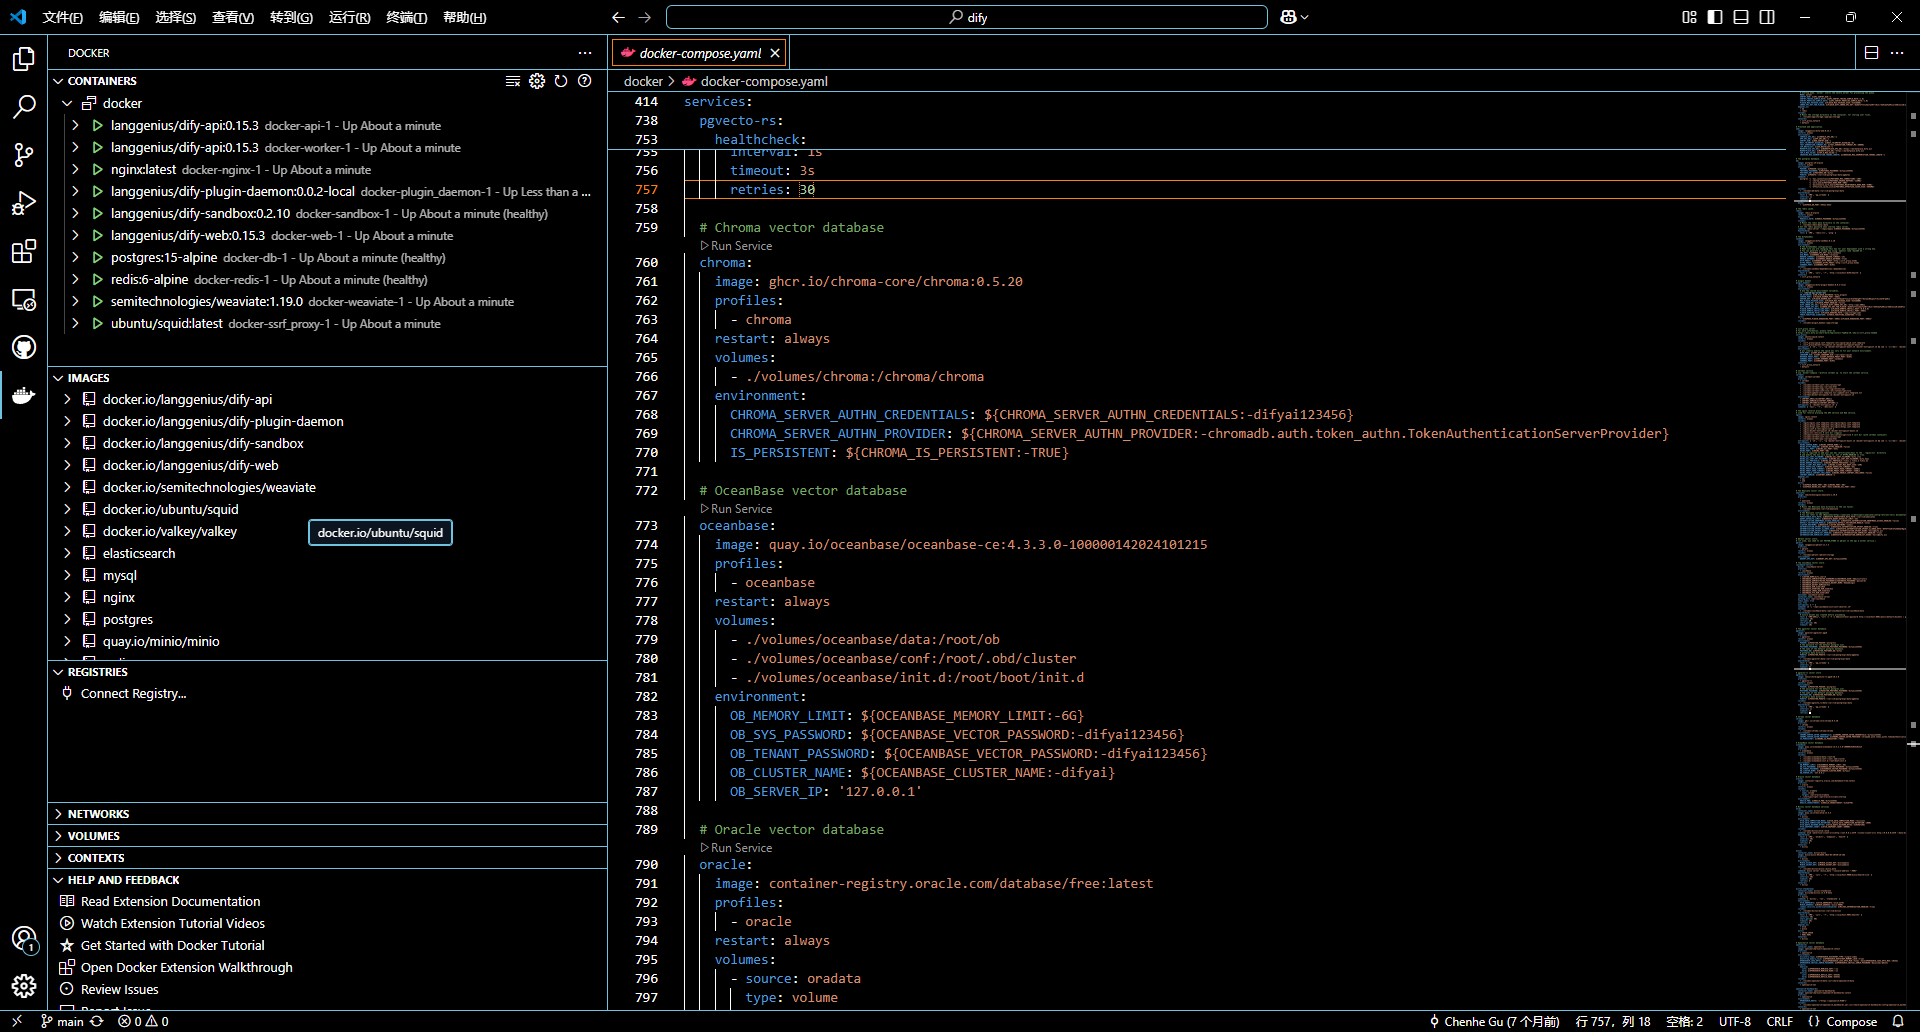Go back in navigation history
Viewport: 1920px width, 1032px height.
[618, 17]
